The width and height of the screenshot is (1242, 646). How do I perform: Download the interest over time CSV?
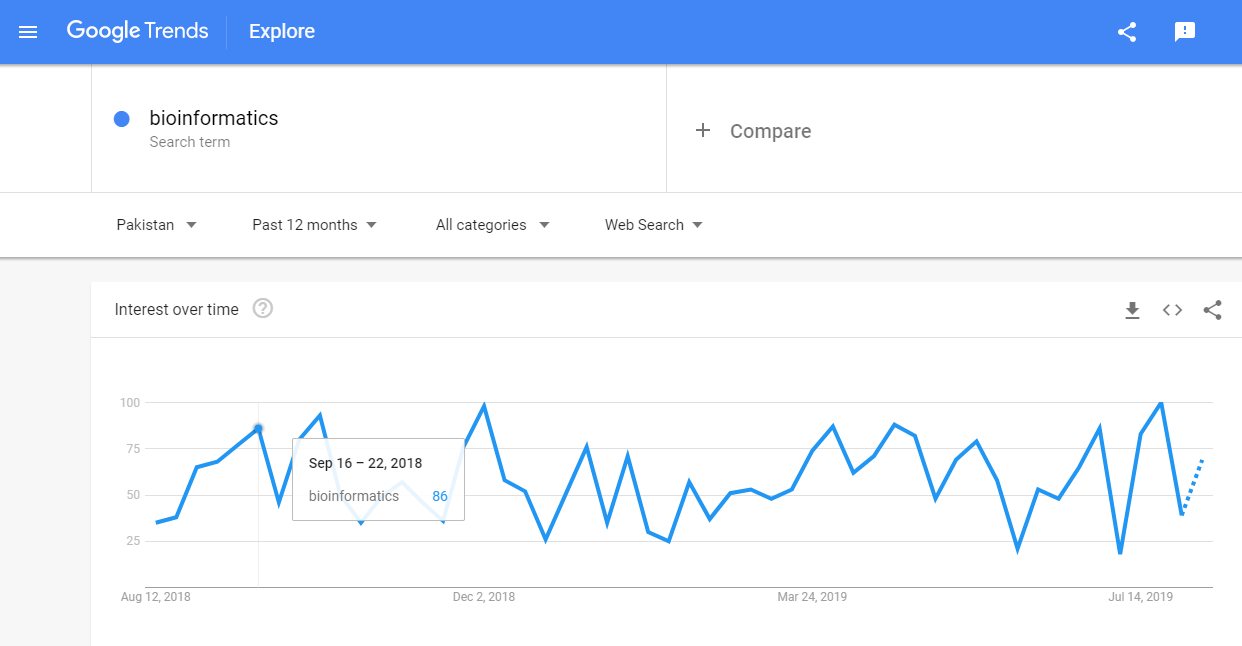point(1132,310)
